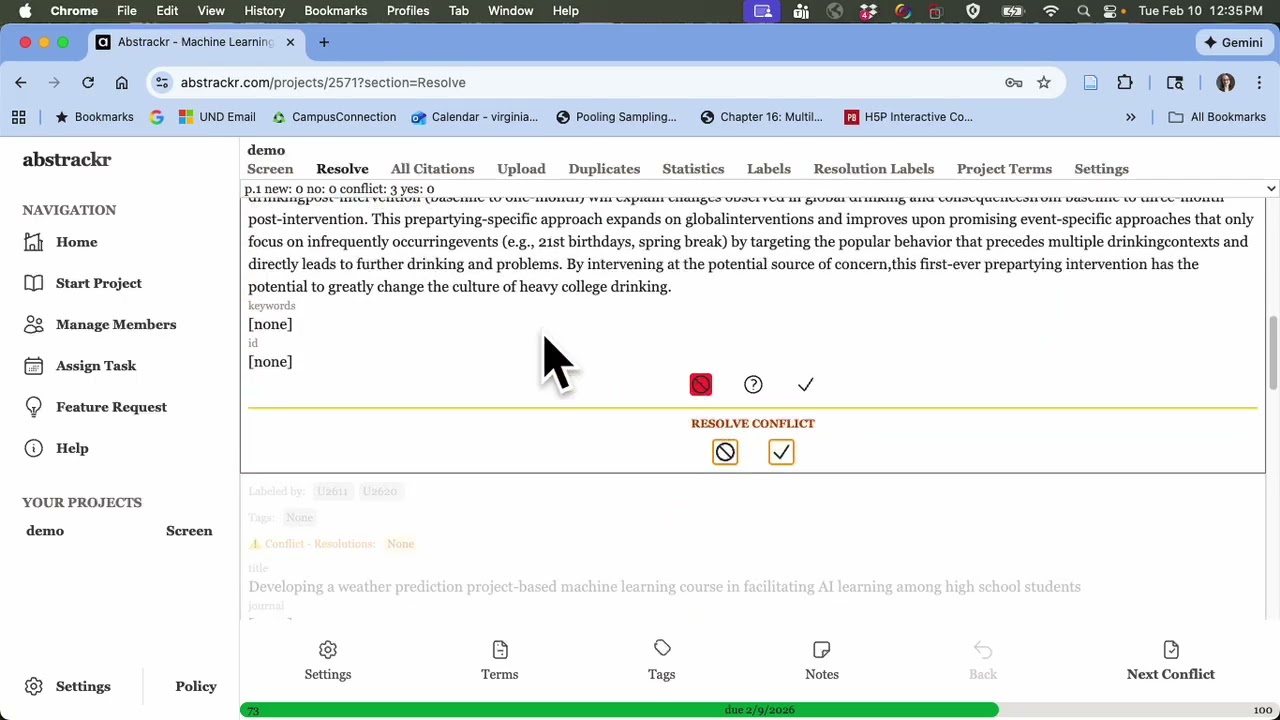Click Screen link next to demo project
Image resolution: width=1280 pixels, height=720 pixels.
point(189,531)
